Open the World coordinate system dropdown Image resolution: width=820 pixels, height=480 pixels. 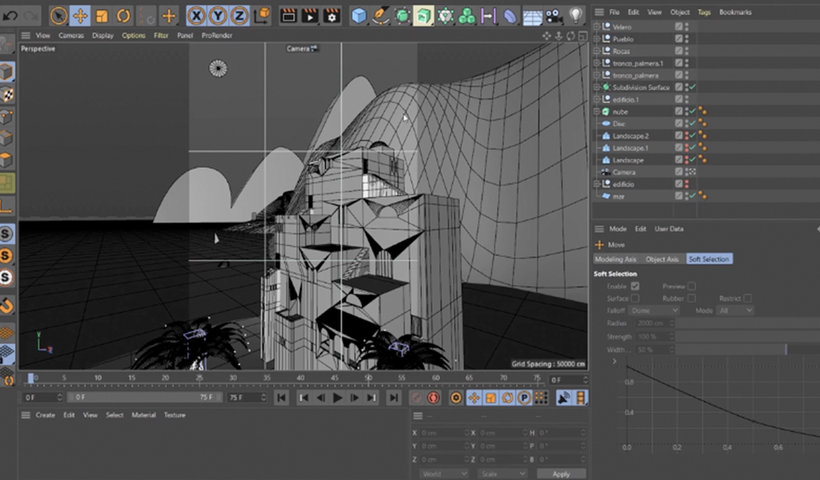tap(443, 473)
